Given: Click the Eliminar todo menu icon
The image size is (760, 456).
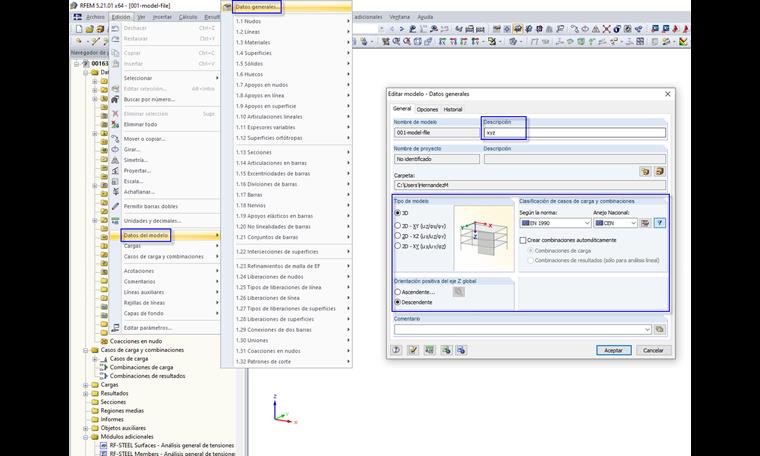Looking at the screenshot, I should tap(115, 124).
